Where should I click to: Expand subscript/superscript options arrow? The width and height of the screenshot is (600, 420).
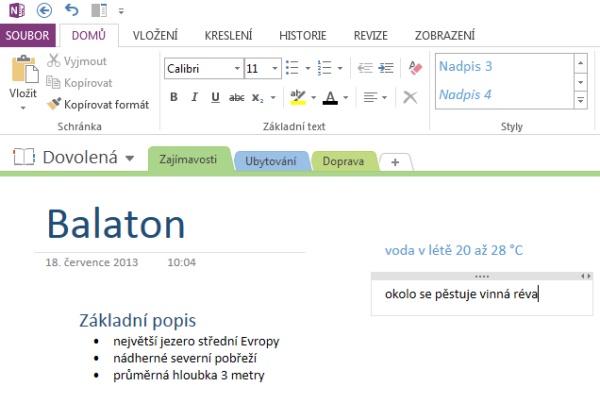[x=273, y=98]
